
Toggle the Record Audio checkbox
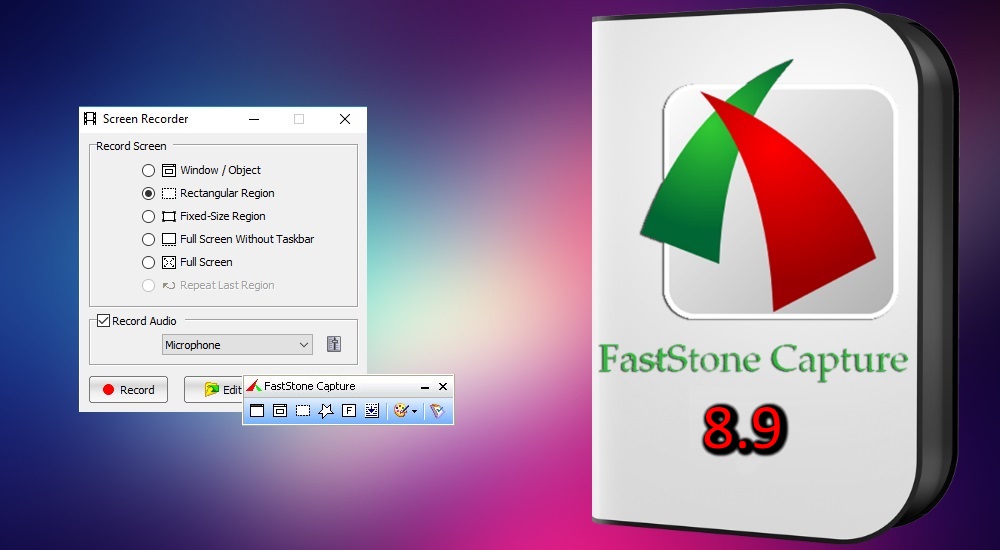tap(103, 320)
